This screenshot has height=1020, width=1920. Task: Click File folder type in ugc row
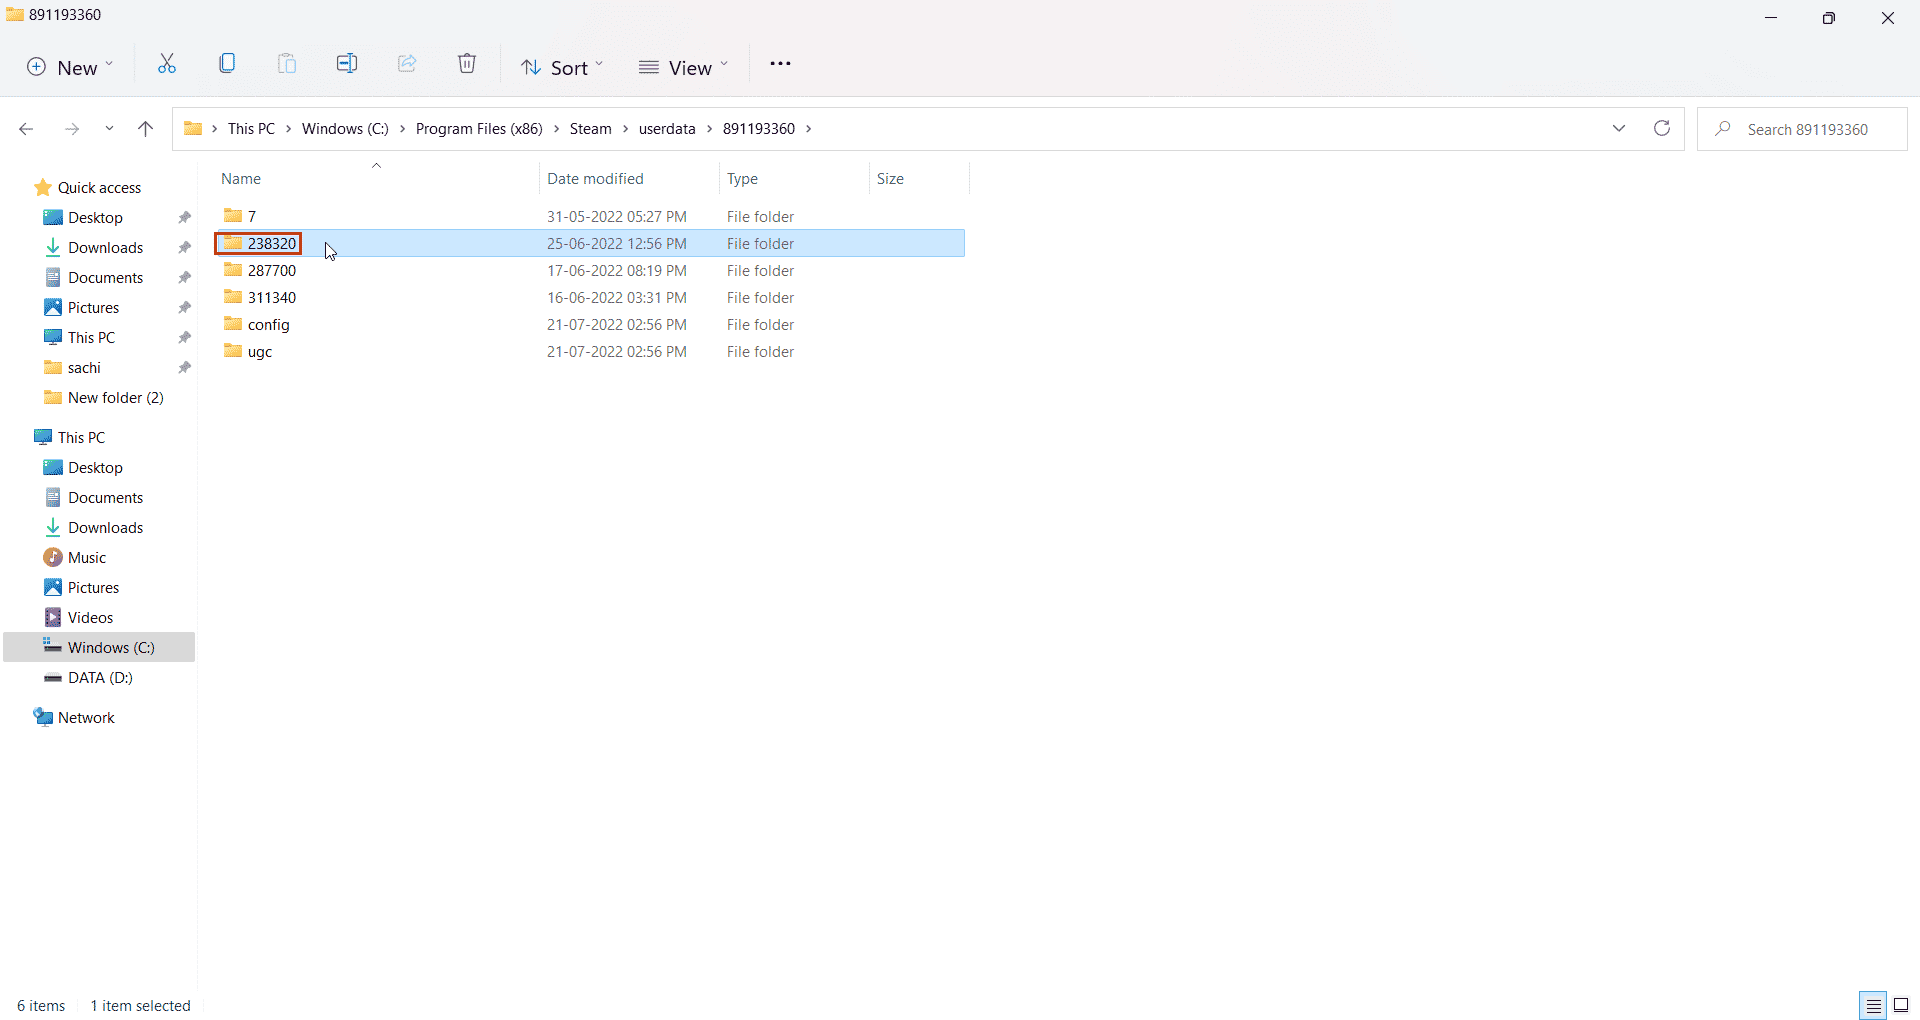coord(760,351)
